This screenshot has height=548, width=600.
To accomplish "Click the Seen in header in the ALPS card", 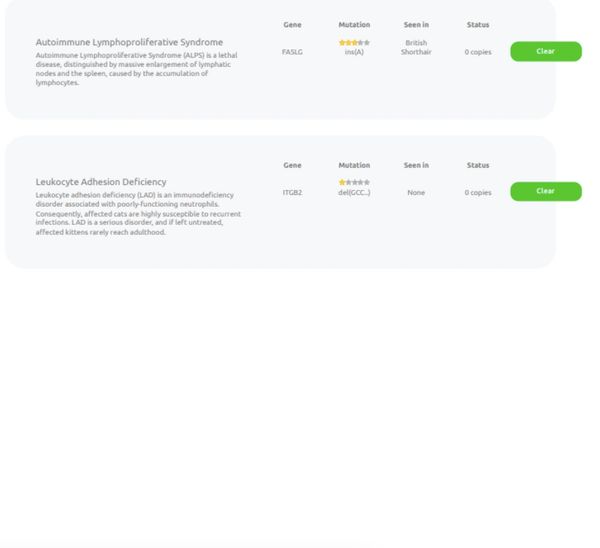I will click(x=416, y=25).
